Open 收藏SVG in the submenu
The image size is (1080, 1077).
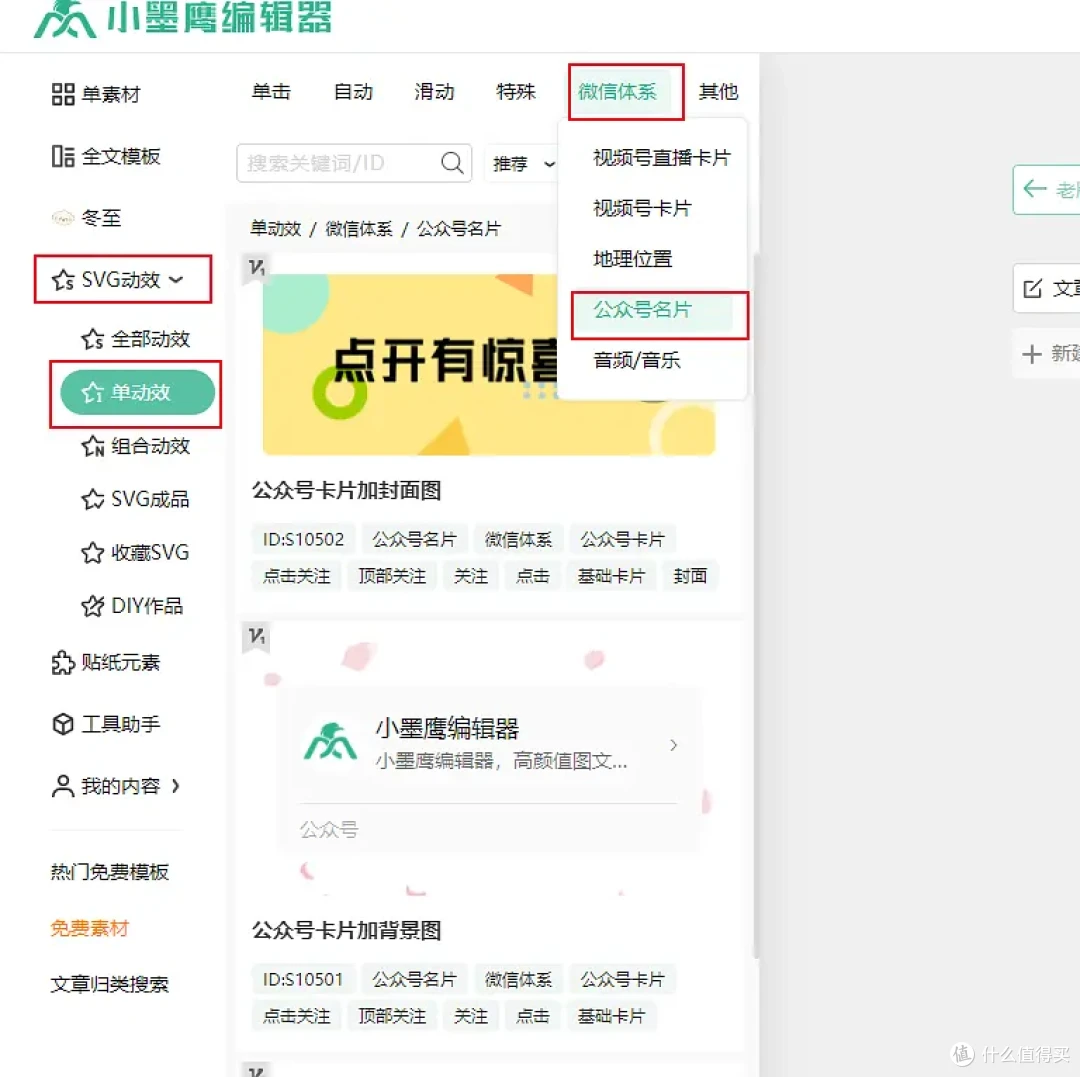coord(135,552)
